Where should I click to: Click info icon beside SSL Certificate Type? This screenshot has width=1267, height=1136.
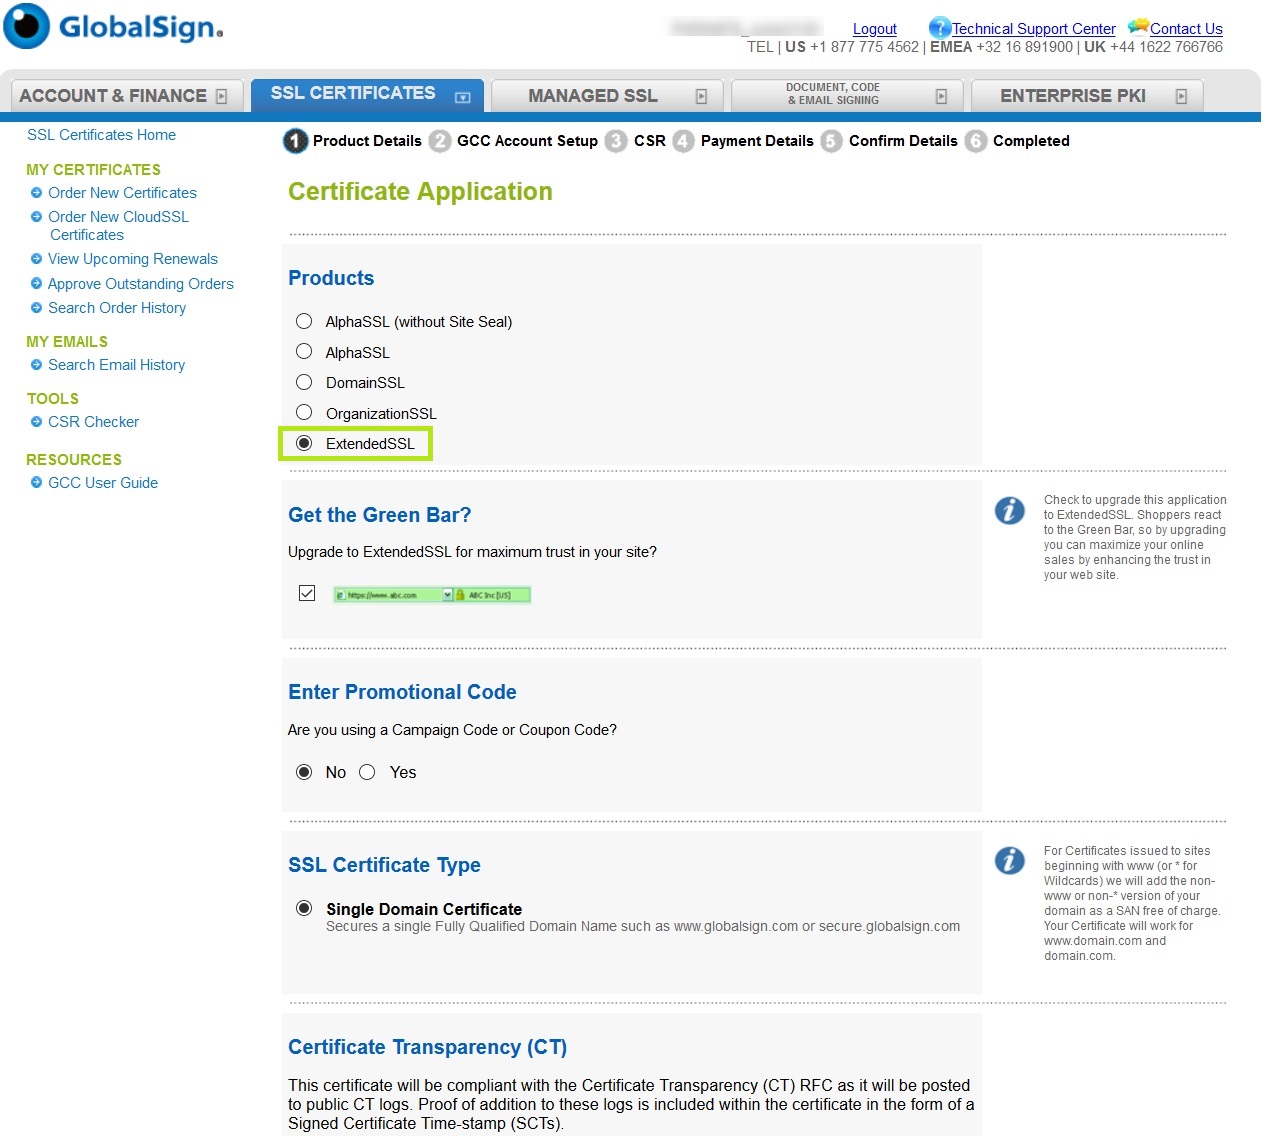1009,861
